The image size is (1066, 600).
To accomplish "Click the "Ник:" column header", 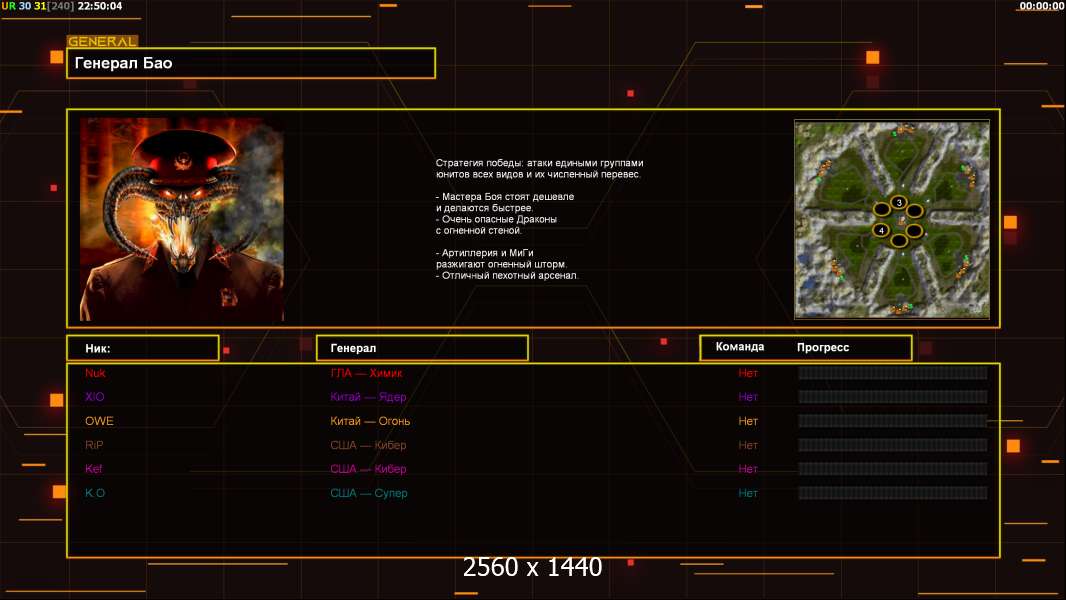I will pos(142,348).
